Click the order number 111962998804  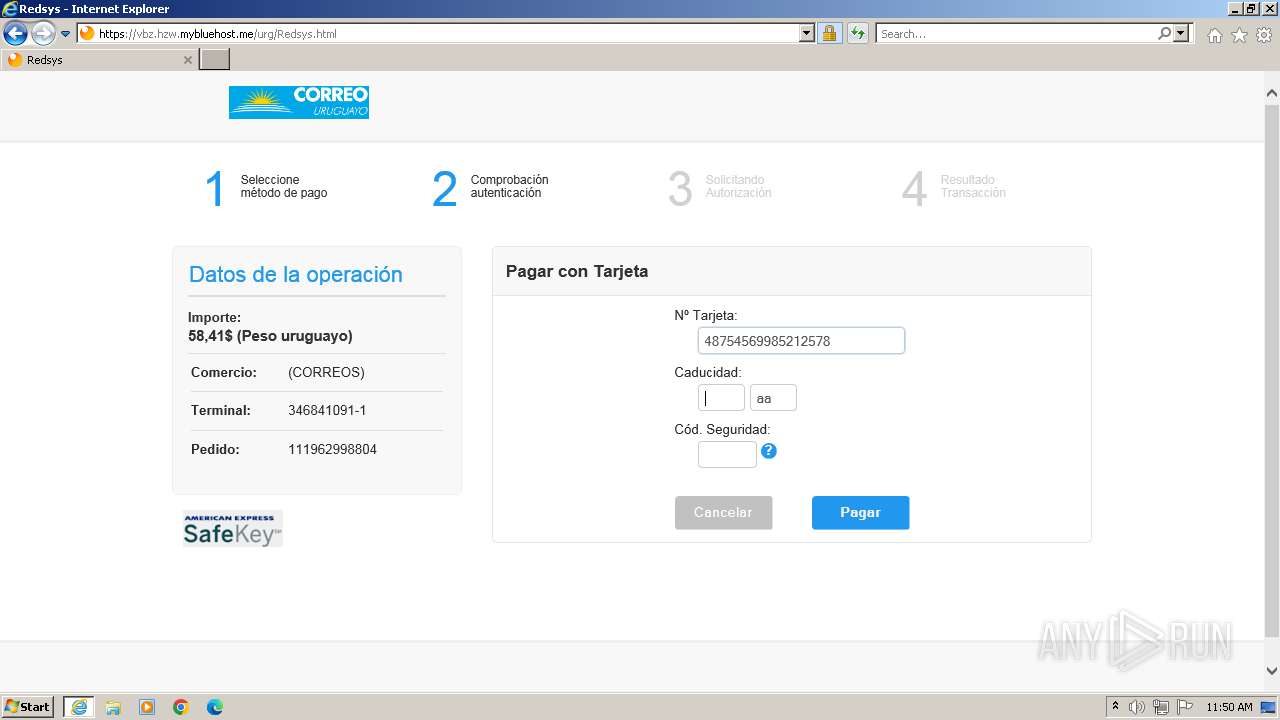[x=332, y=449]
